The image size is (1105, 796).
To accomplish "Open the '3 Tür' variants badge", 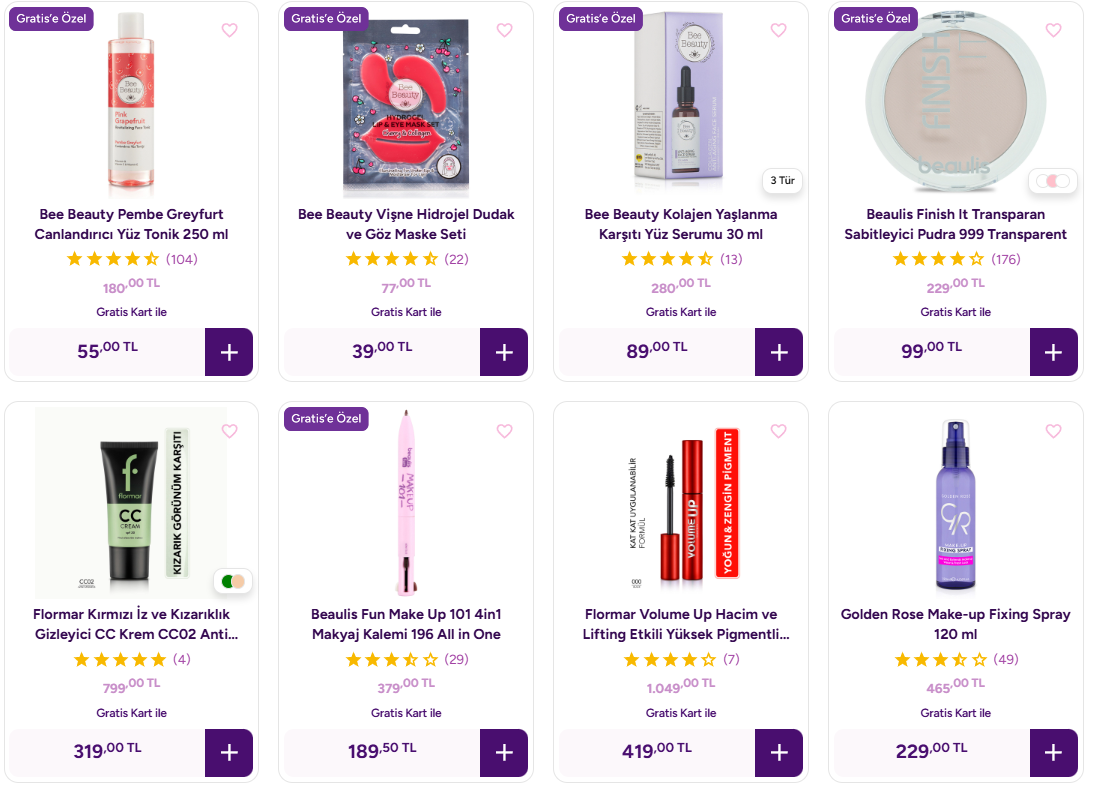I will click(783, 181).
